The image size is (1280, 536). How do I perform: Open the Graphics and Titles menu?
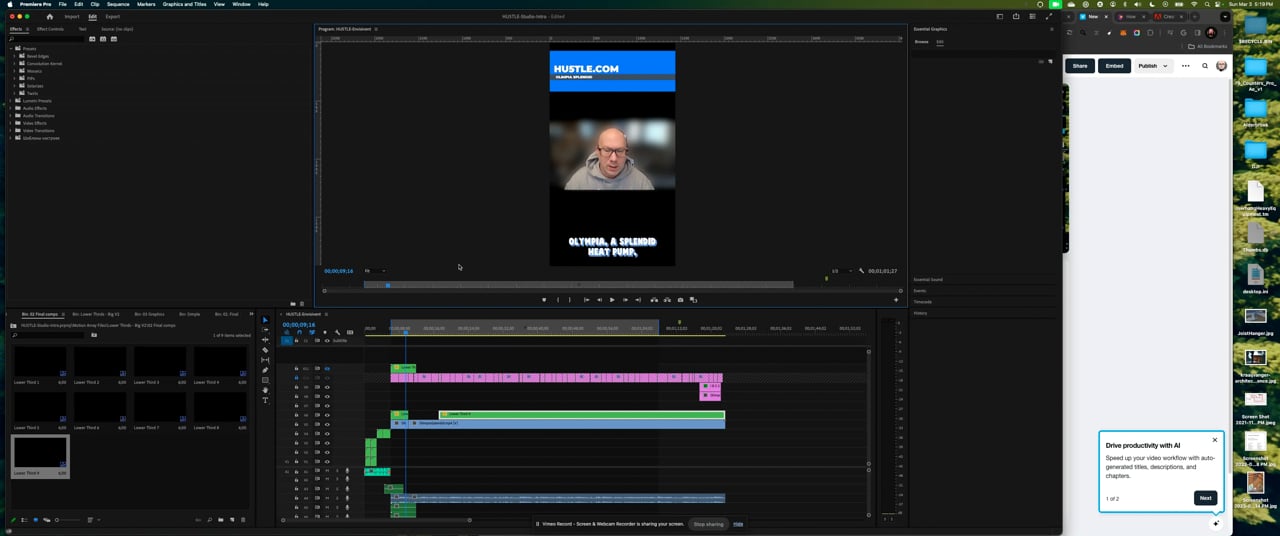[x=184, y=4]
